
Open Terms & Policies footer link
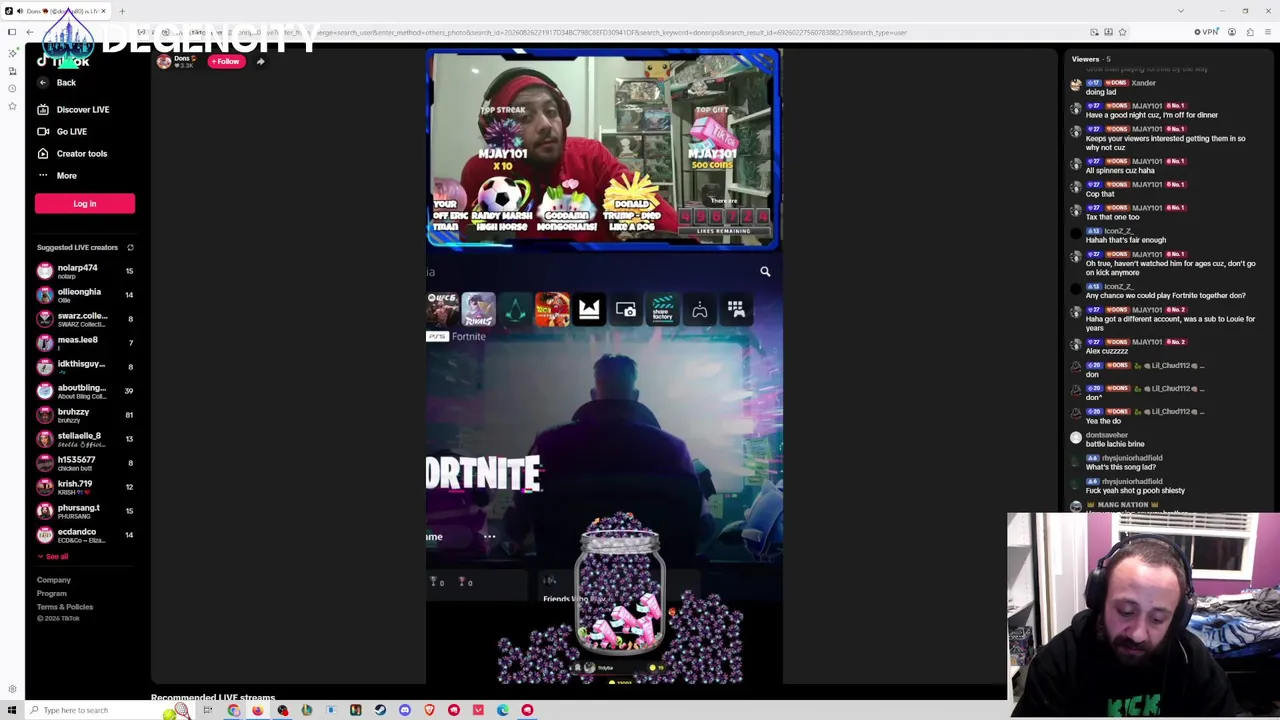click(65, 607)
